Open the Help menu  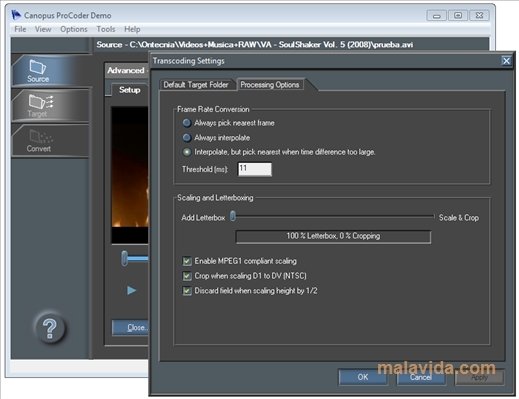132,29
